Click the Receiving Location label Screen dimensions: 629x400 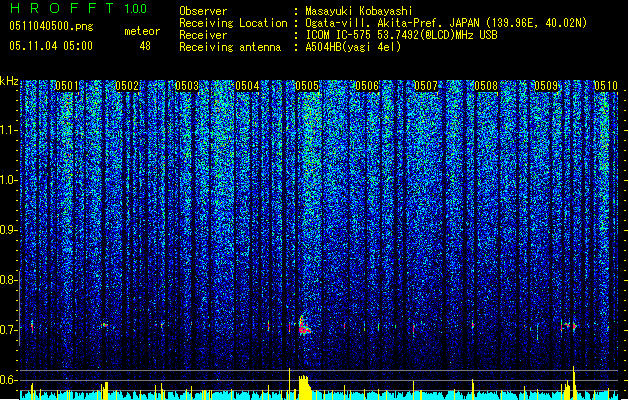233,23
